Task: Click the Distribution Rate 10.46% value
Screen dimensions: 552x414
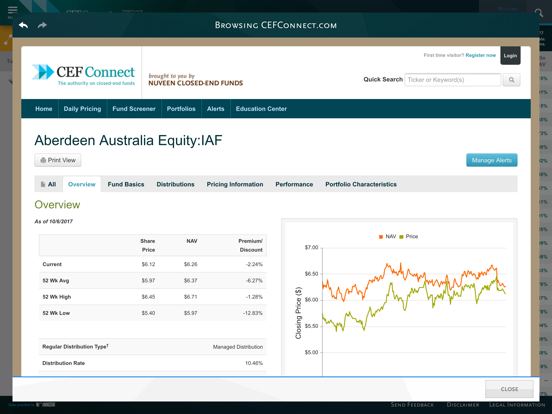Action: (254, 363)
